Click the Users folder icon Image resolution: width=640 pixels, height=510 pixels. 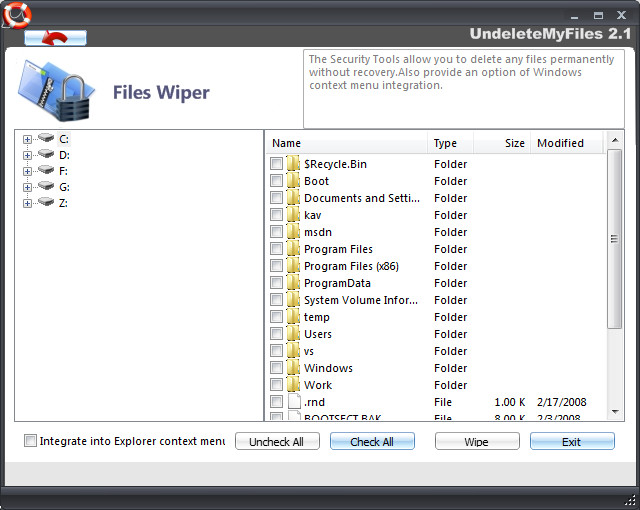[293, 334]
